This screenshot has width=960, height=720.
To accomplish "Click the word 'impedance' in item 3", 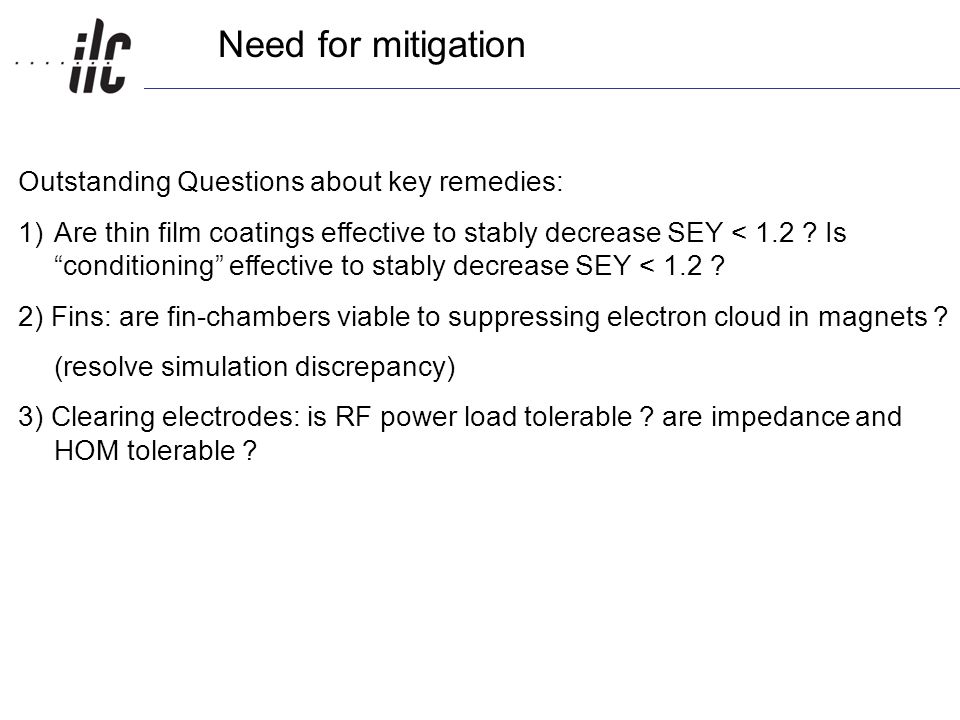I will click(780, 418).
